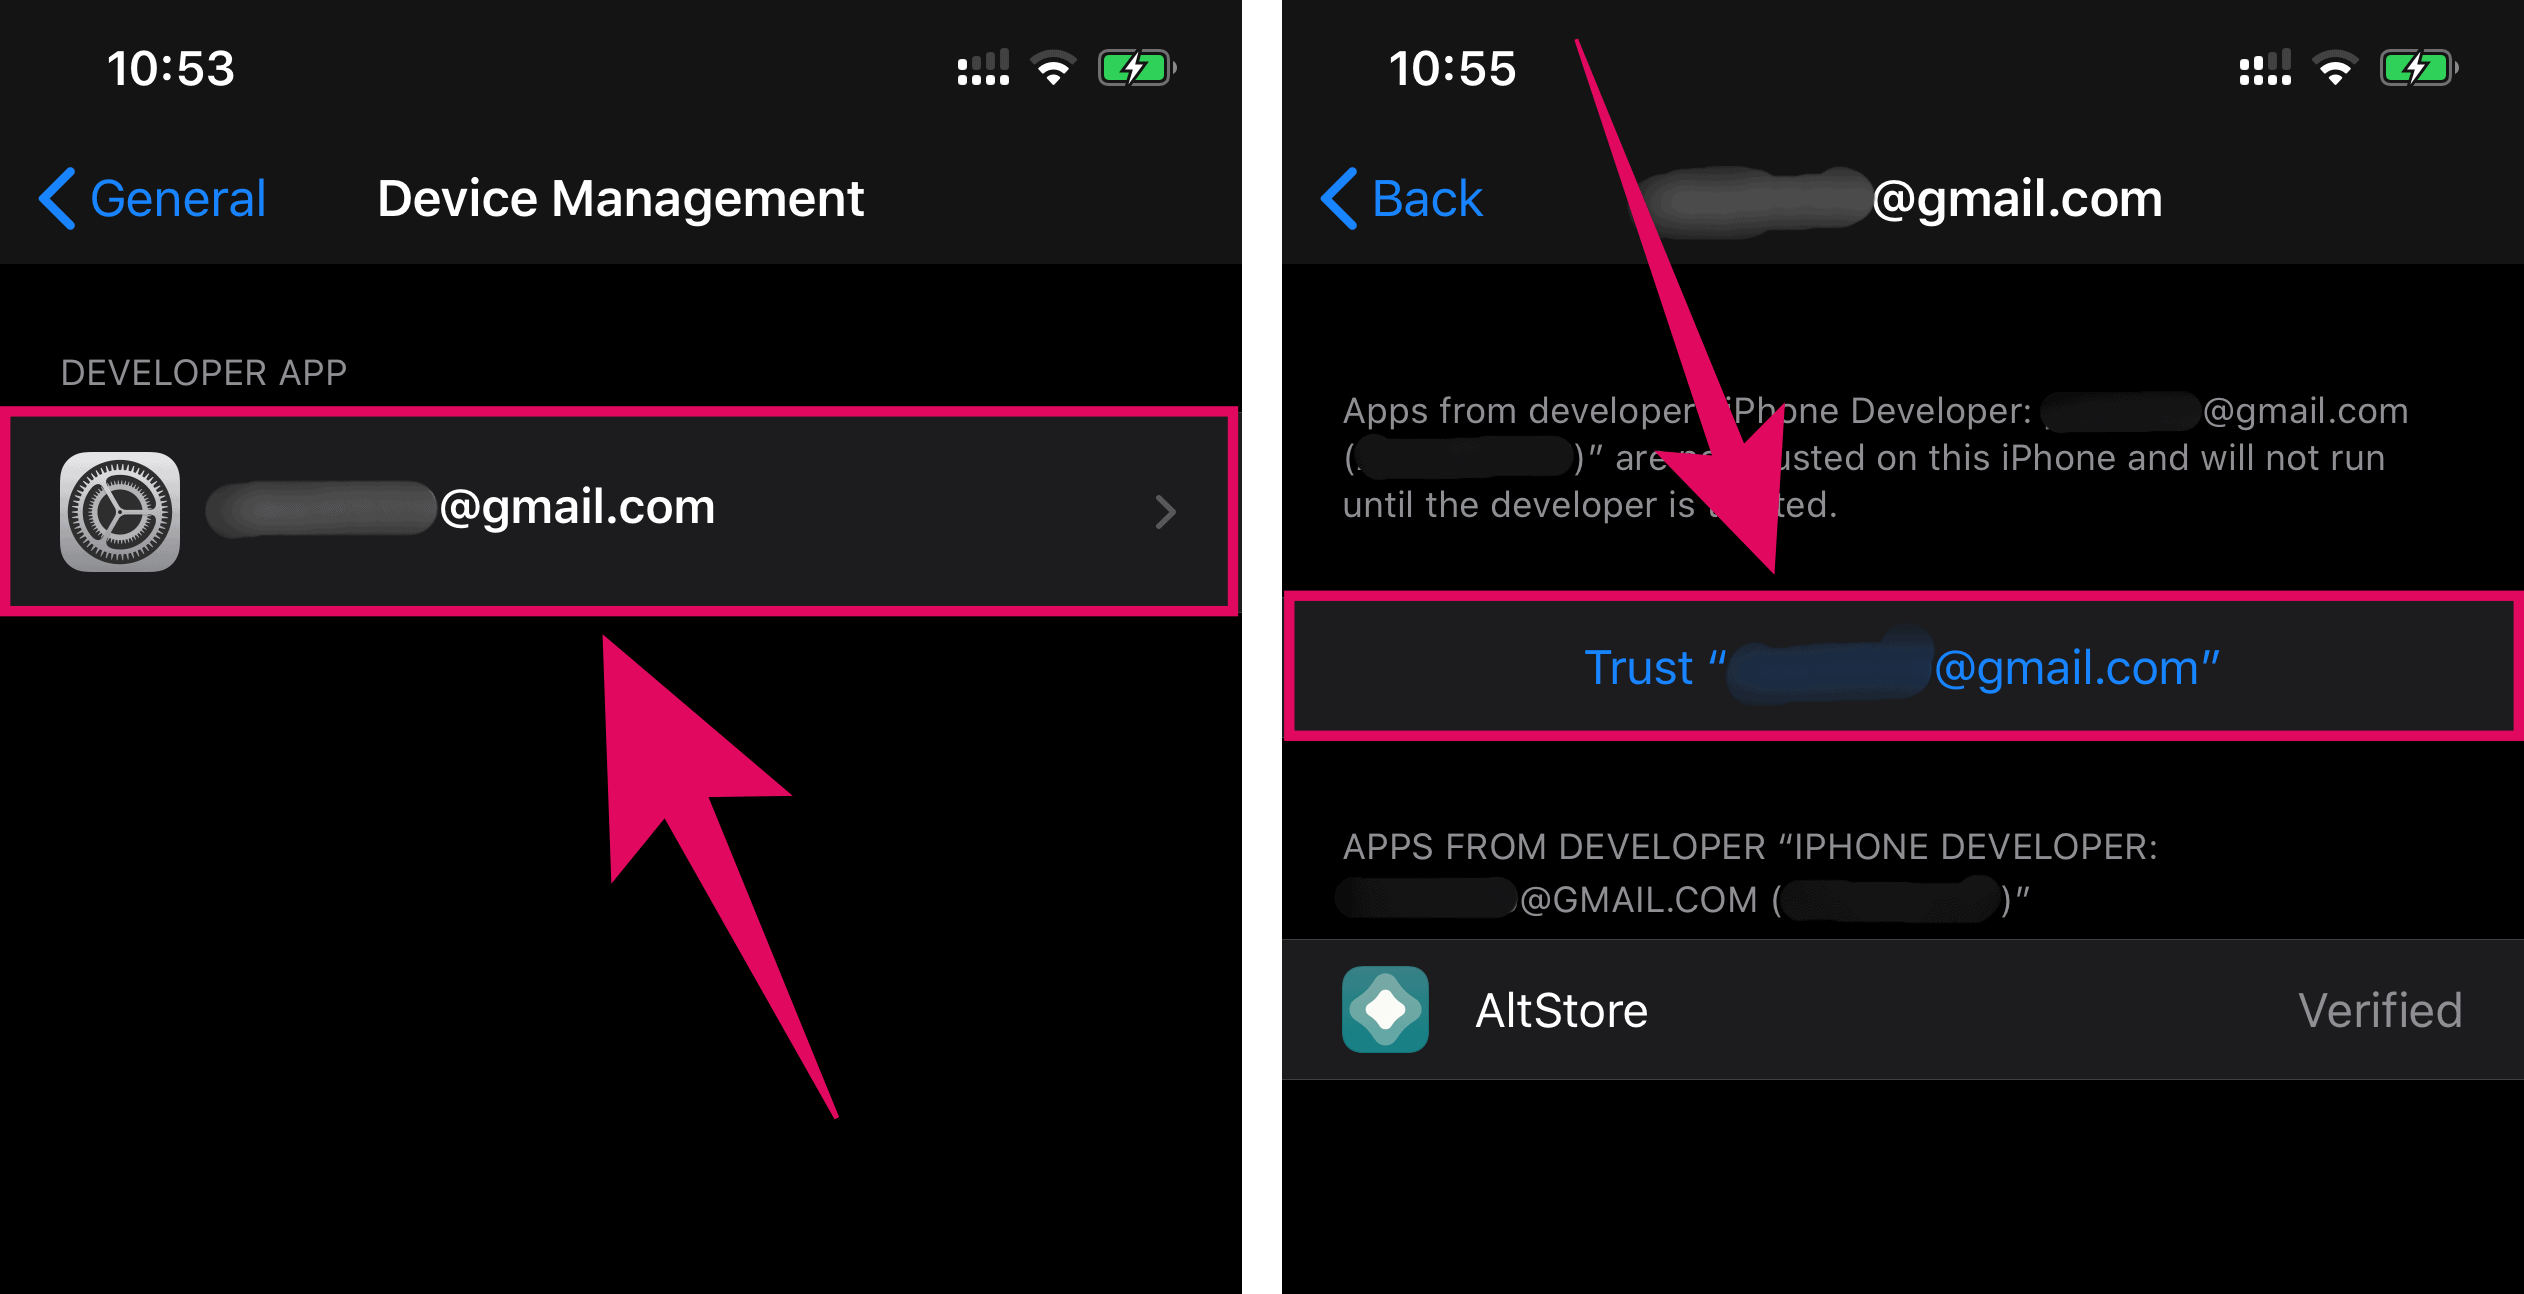Image resolution: width=2524 pixels, height=1294 pixels.
Task: Trust the gmail.com developer
Action: click(x=1902, y=667)
